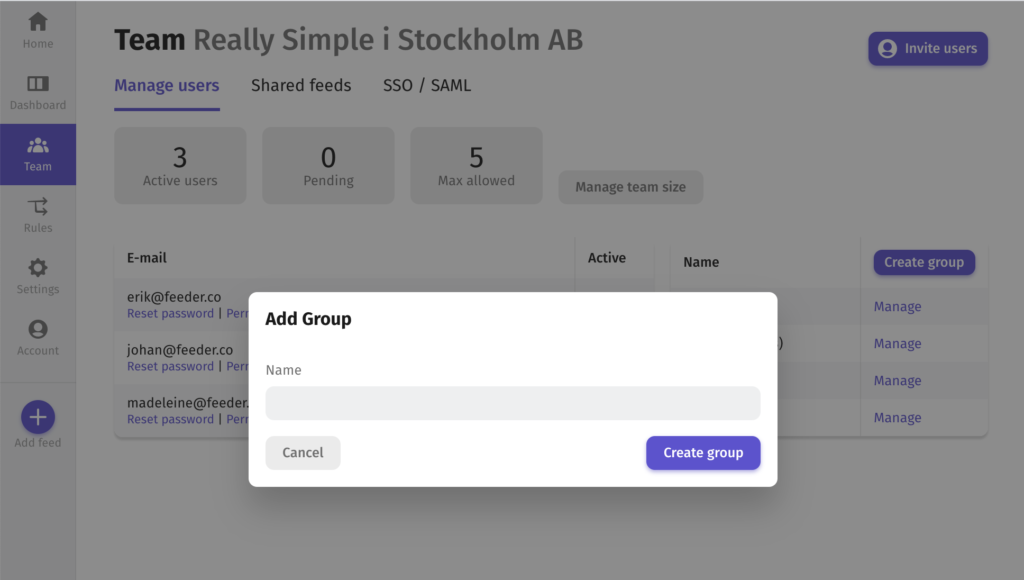
Task: Click the group Name input field
Action: point(513,403)
